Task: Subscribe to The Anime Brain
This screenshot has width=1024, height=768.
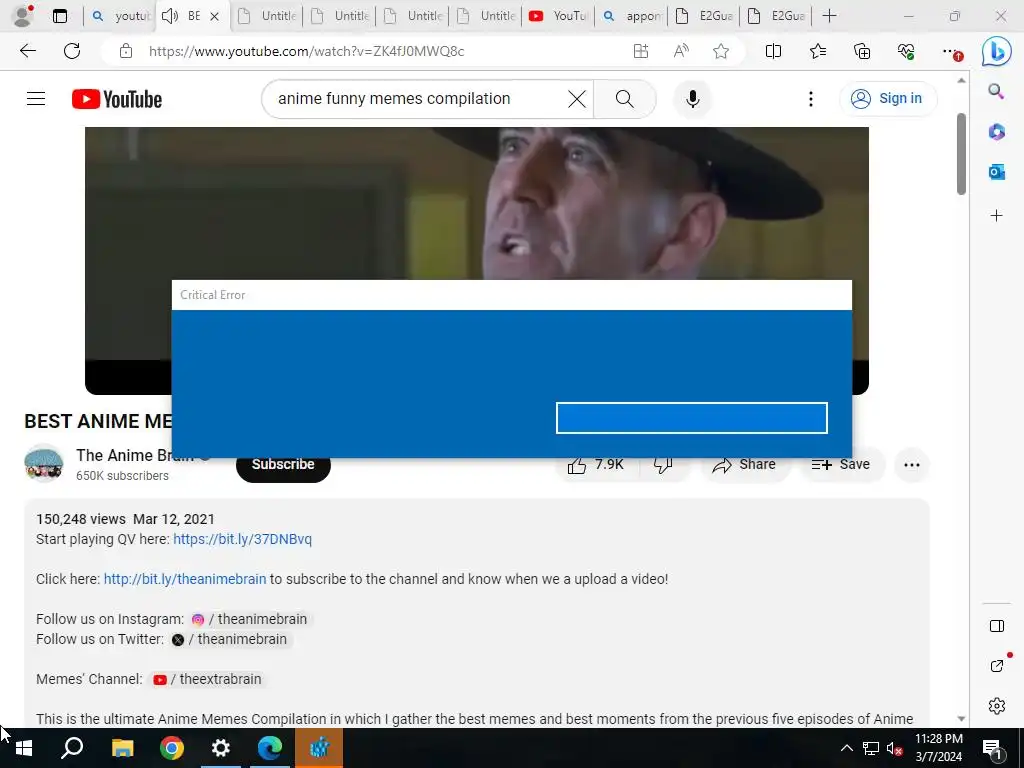Action: click(x=283, y=464)
